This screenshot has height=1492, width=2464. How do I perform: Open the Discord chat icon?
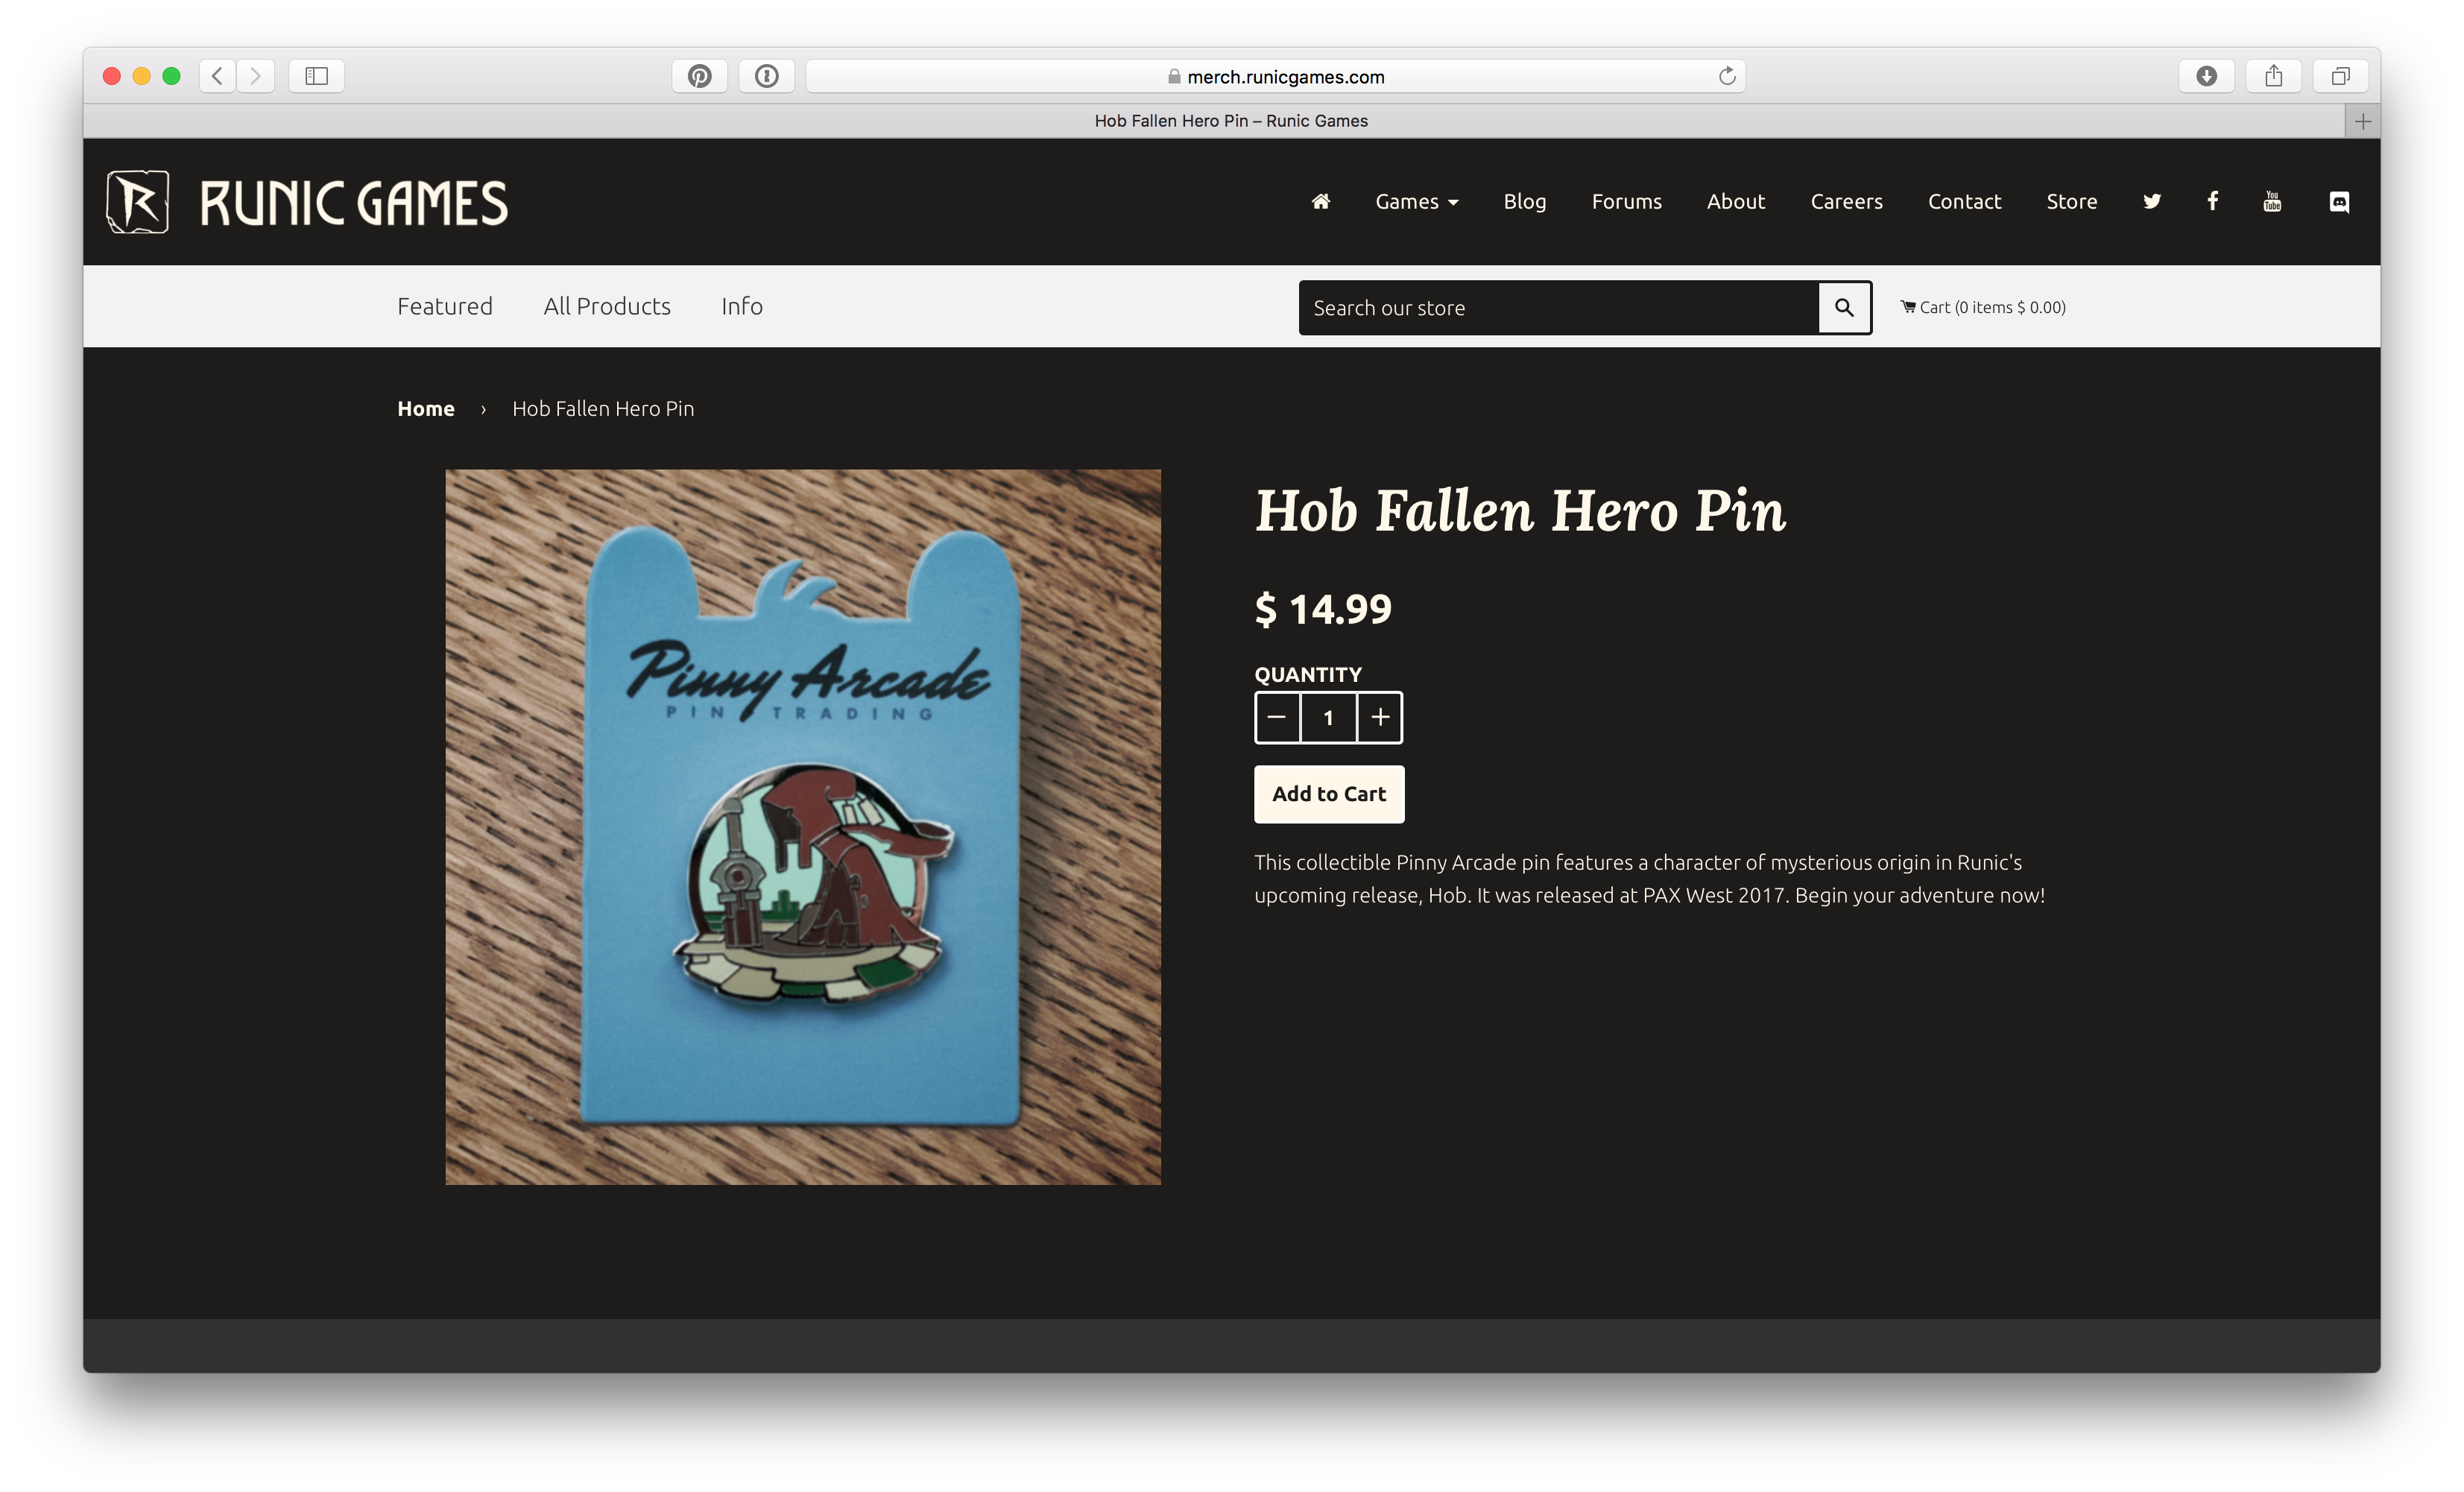tap(2339, 202)
